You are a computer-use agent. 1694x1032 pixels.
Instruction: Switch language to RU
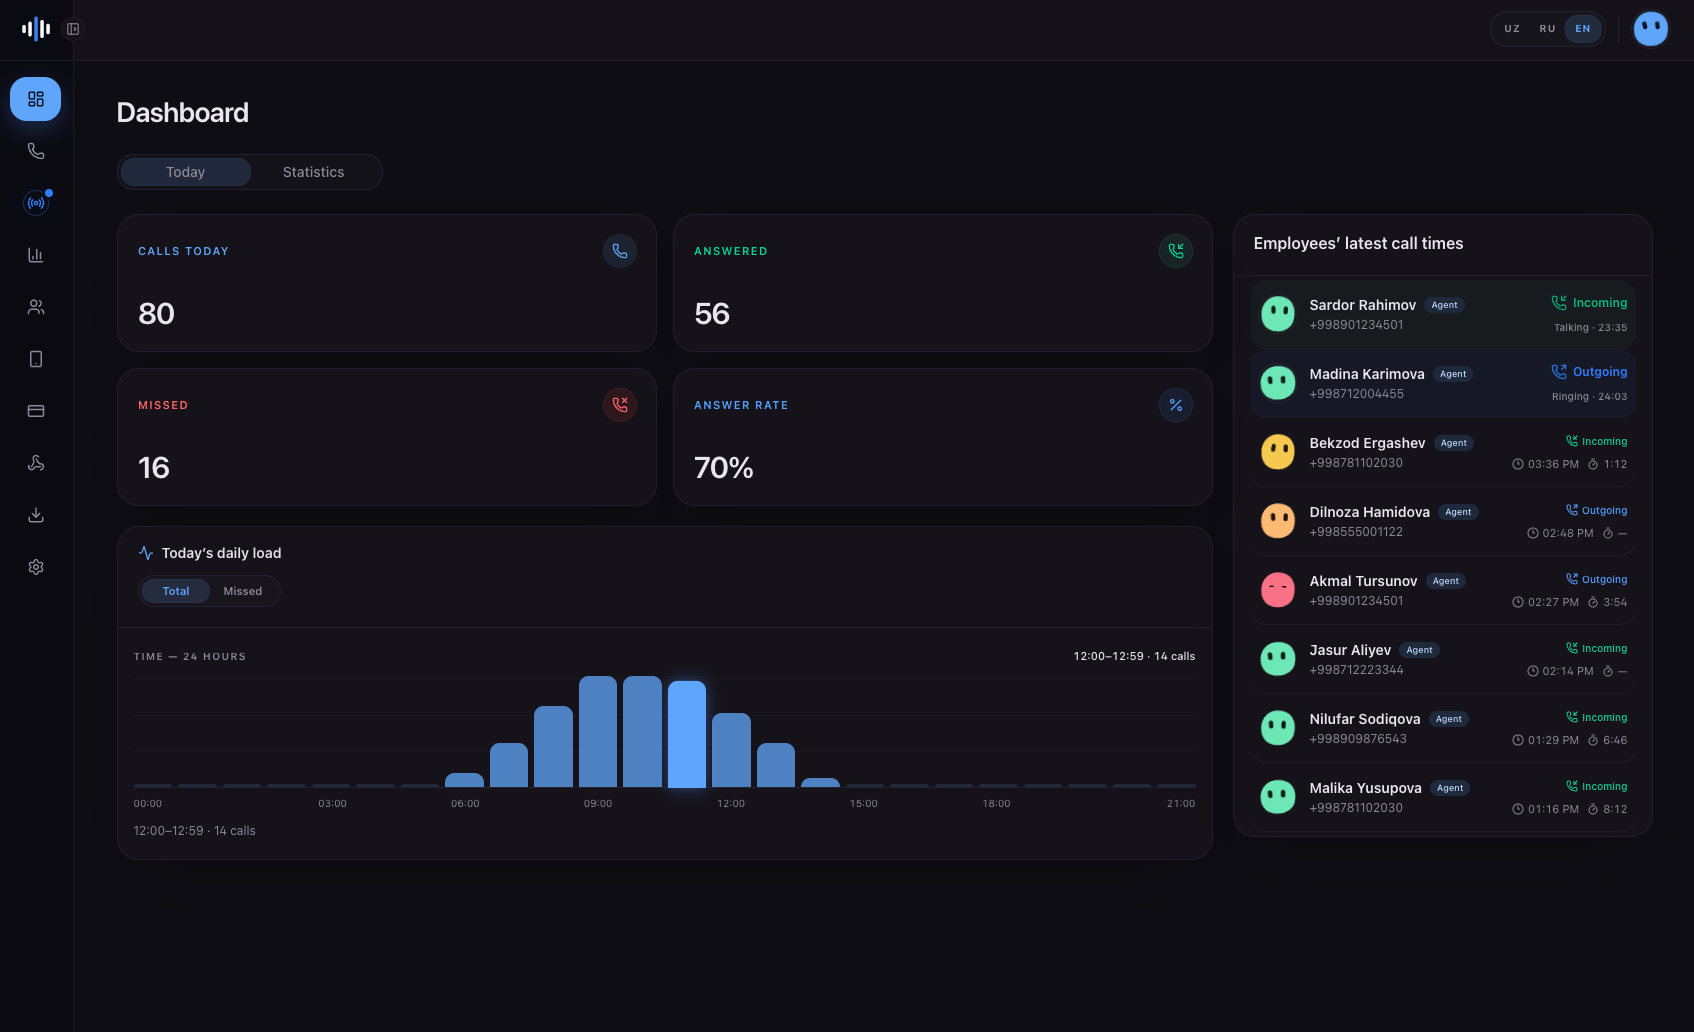(x=1547, y=29)
